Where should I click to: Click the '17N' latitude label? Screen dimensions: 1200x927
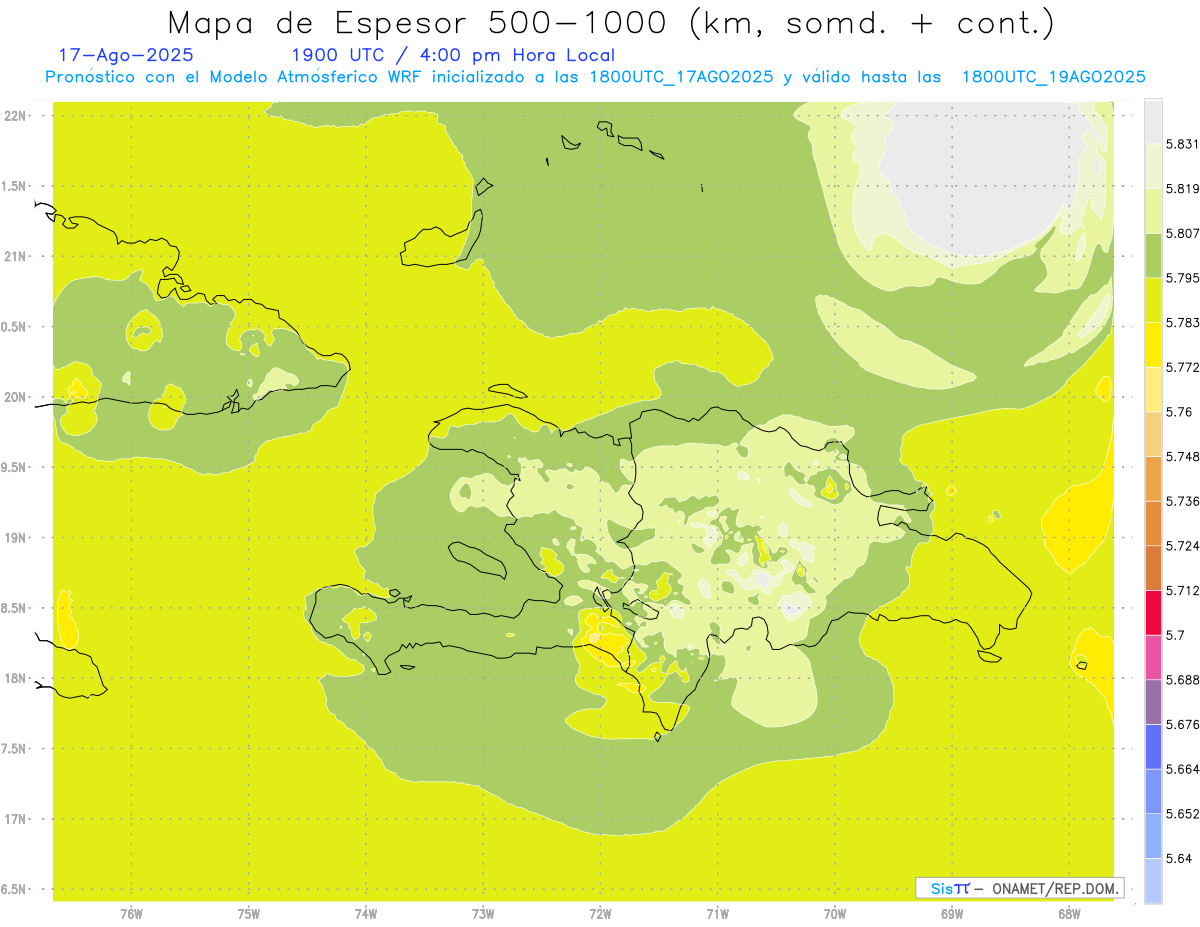click(14, 819)
